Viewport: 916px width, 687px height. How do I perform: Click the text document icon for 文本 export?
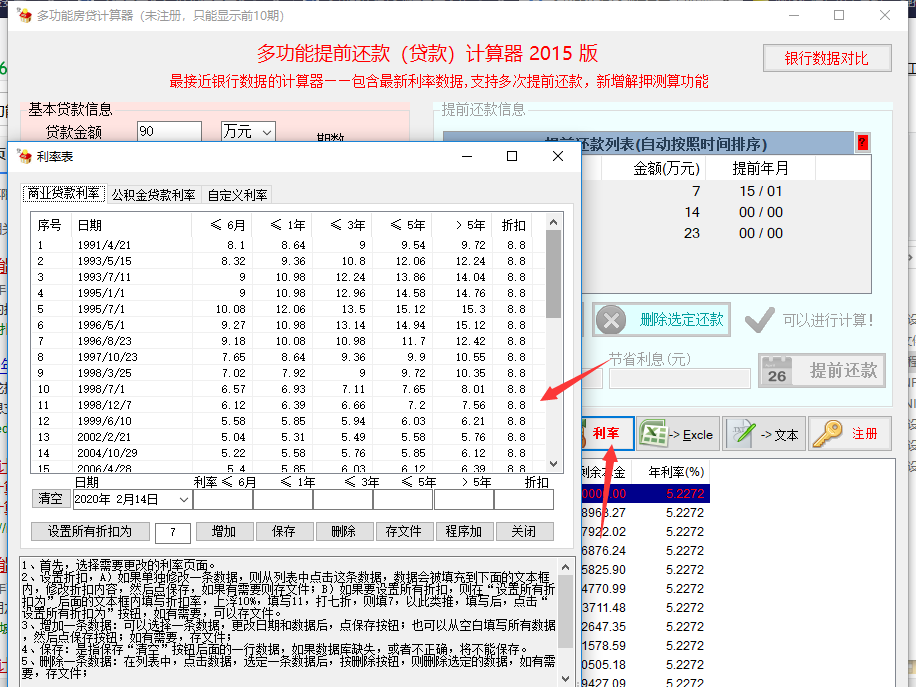pos(741,434)
